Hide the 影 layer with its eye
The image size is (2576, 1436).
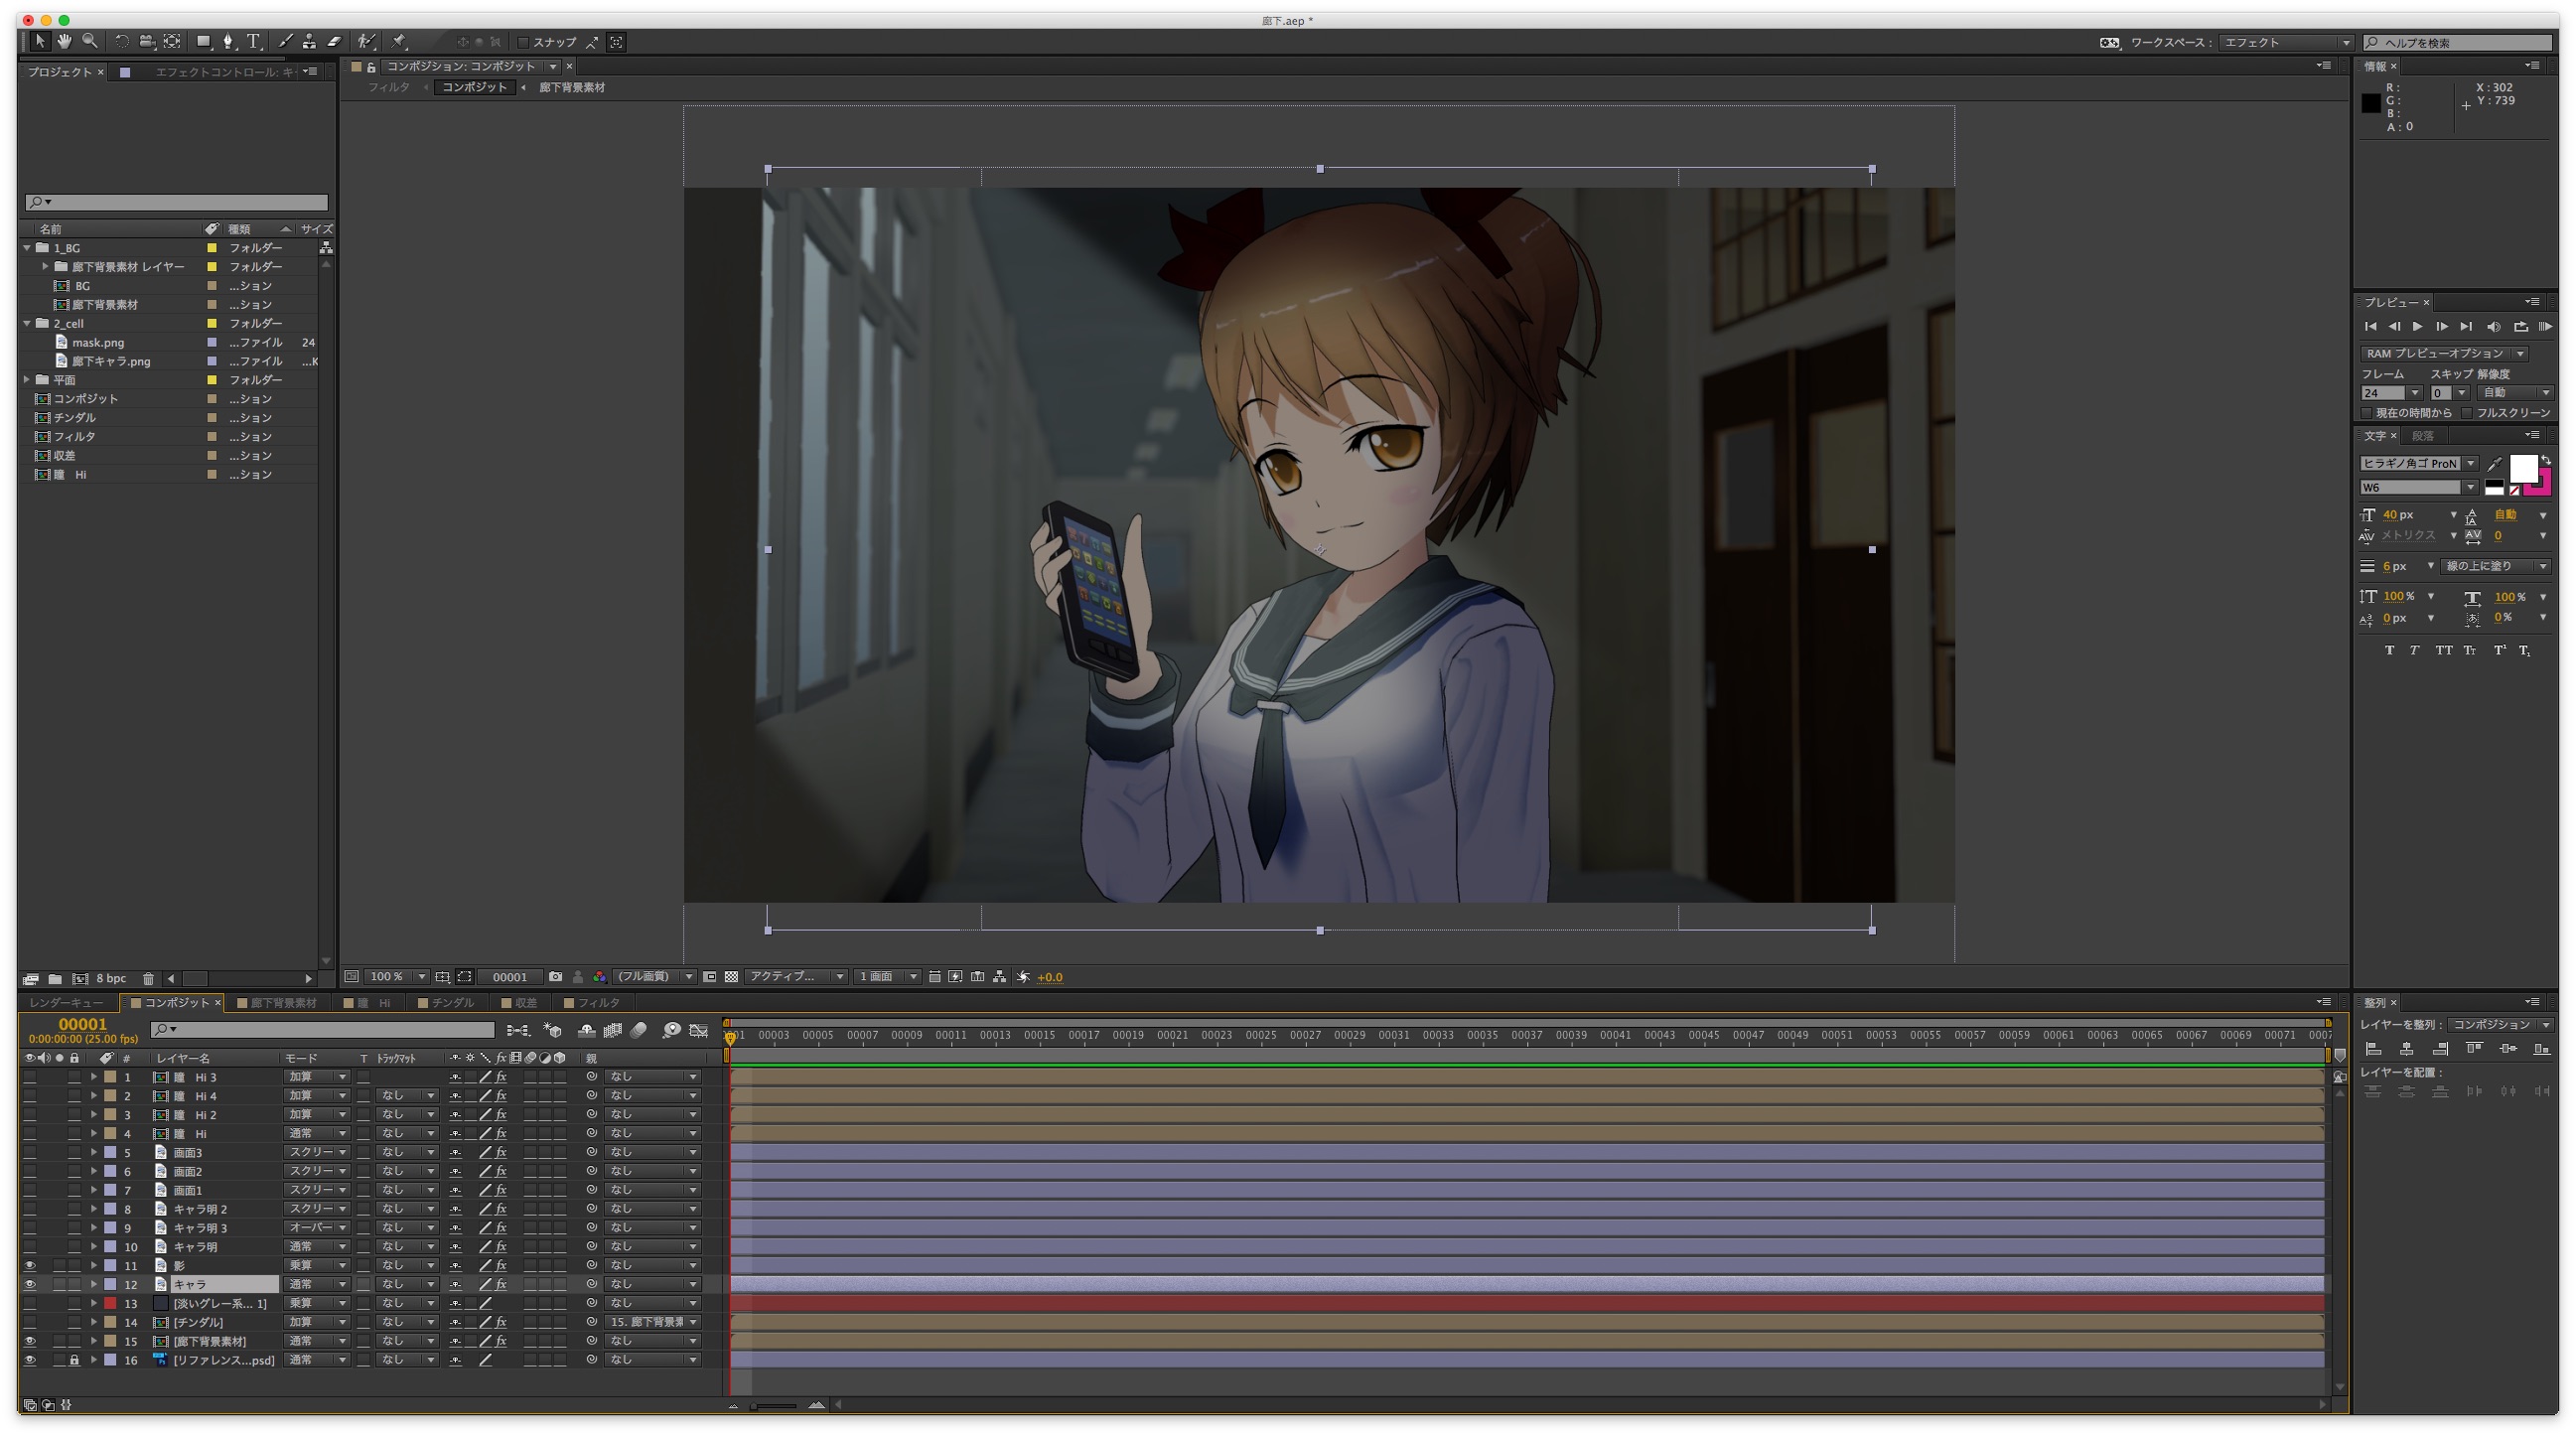[30, 1265]
